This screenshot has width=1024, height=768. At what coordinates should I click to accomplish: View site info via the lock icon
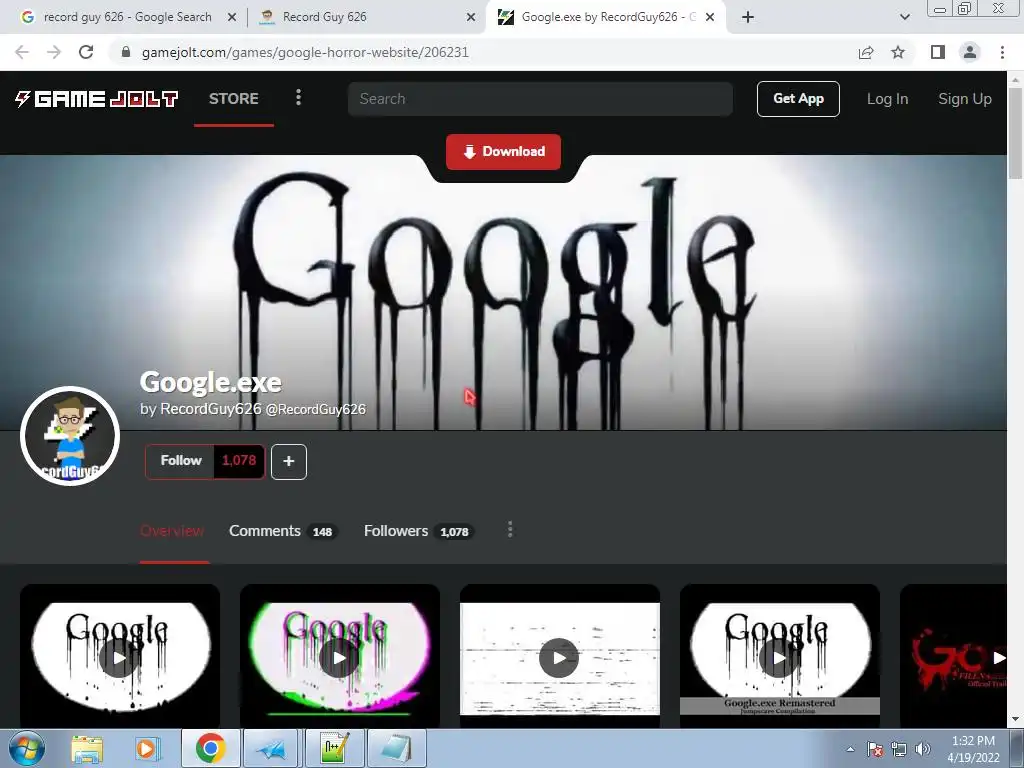click(x=126, y=52)
